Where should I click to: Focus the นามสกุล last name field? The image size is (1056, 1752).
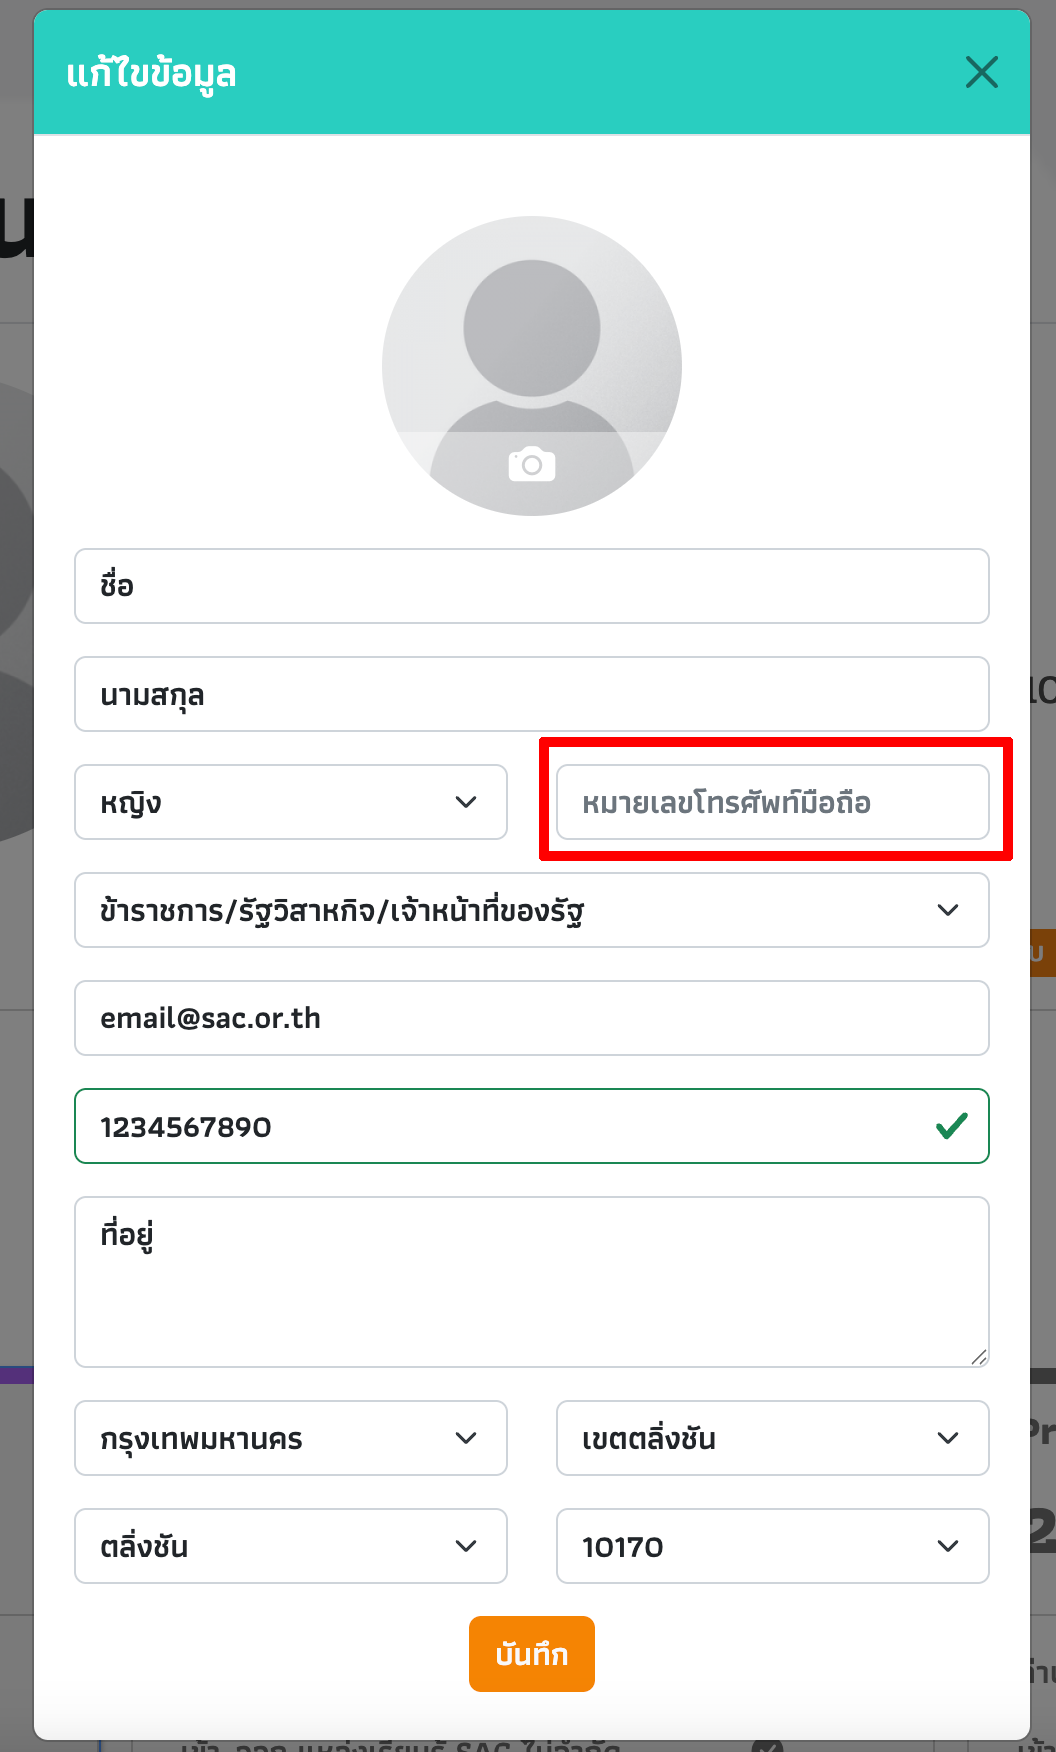coord(532,694)
